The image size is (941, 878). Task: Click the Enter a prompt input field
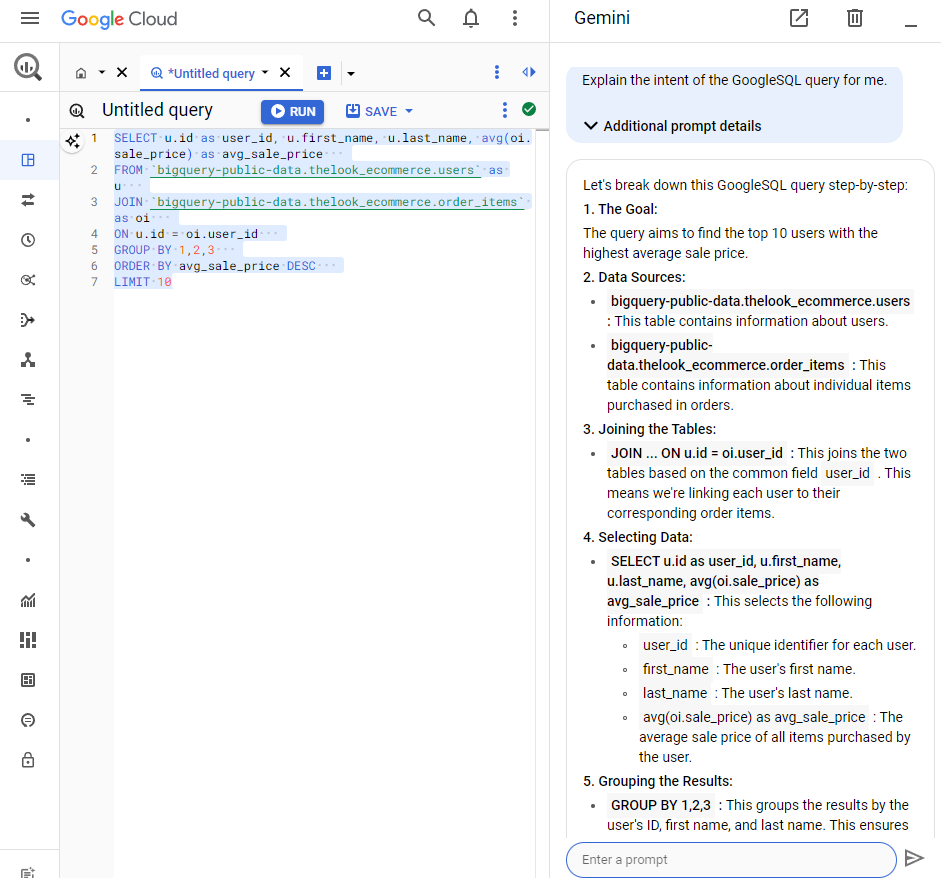pyautogui.click(x=731, y=859)
